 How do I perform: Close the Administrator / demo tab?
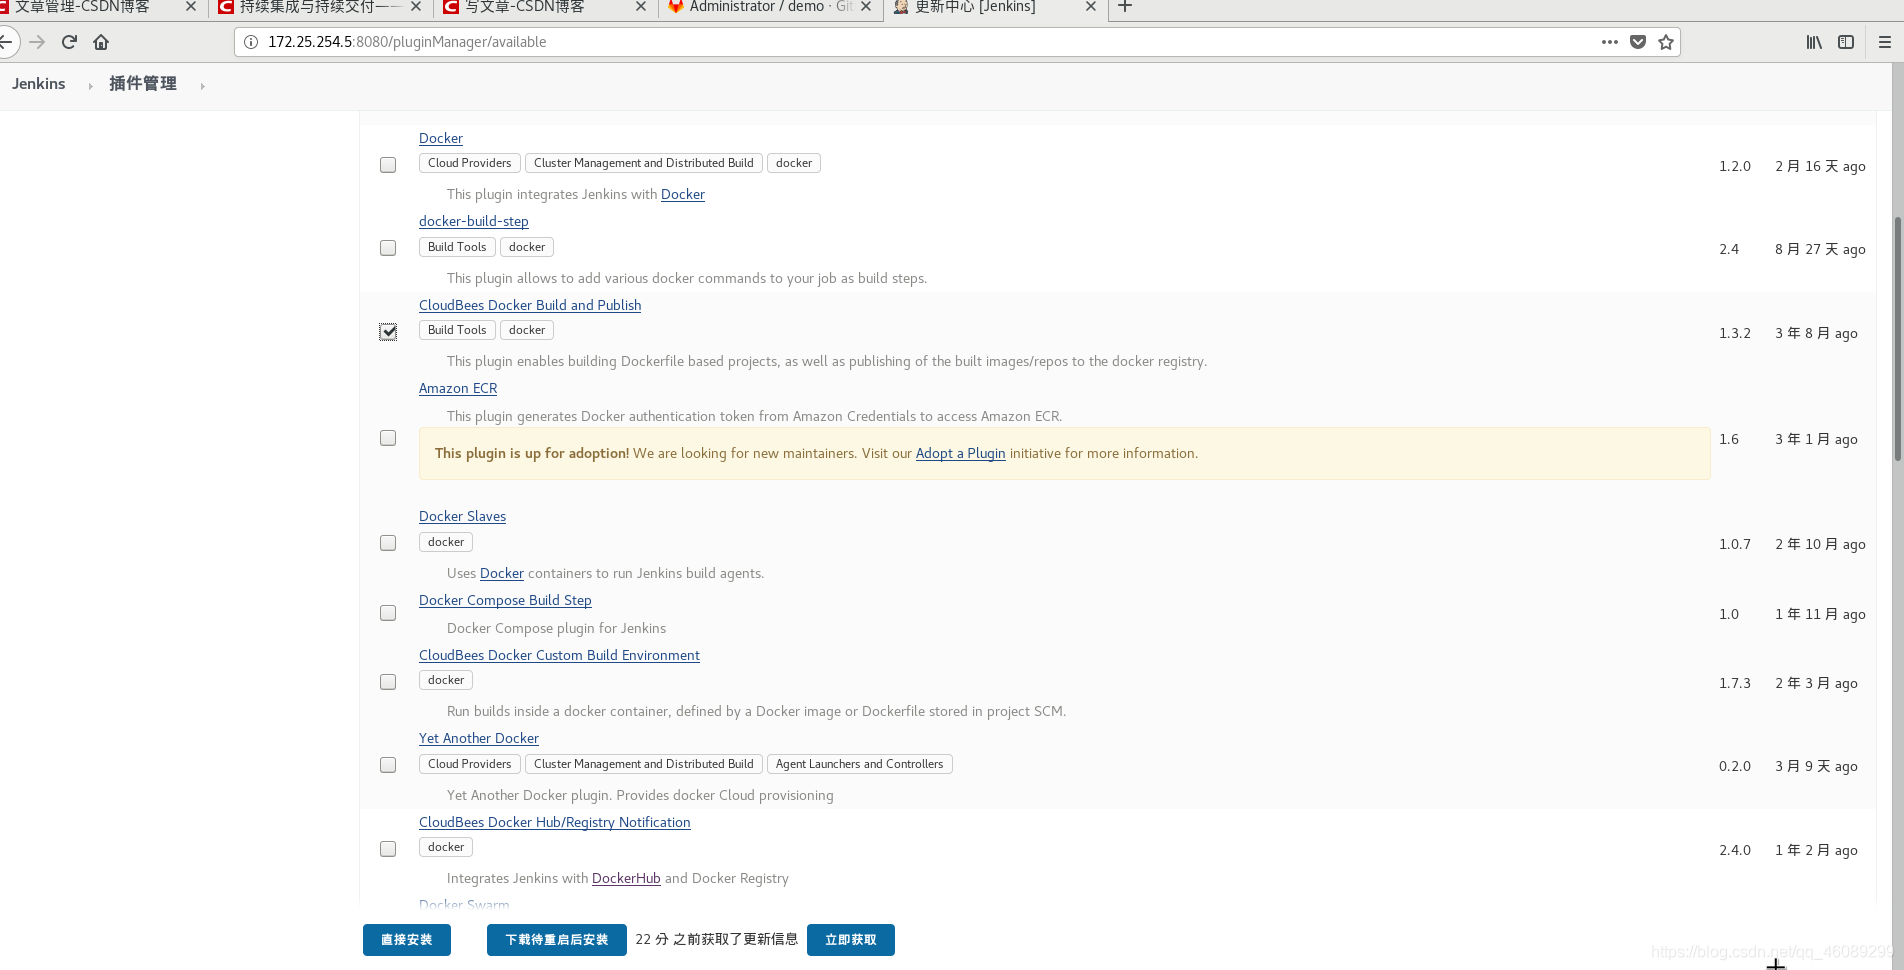[866, 7]
